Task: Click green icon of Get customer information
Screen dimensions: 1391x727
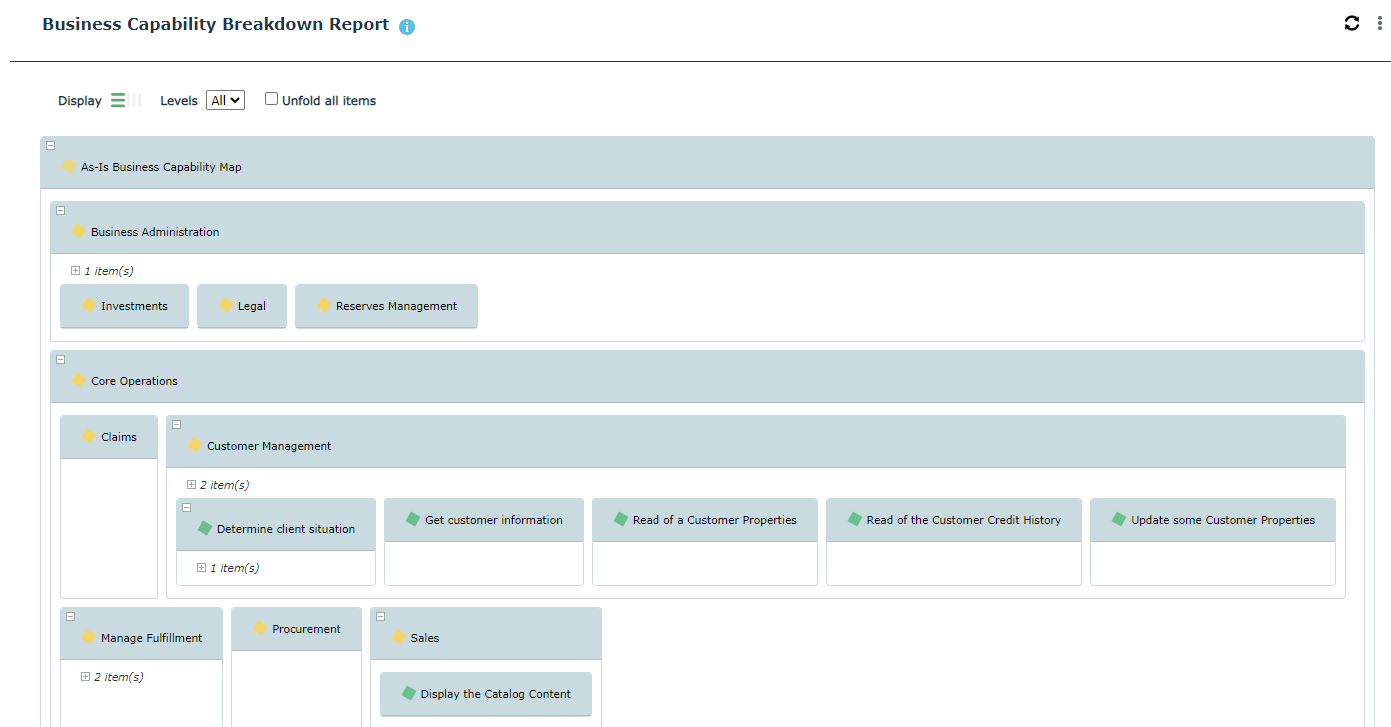Action: click(412, 519)
